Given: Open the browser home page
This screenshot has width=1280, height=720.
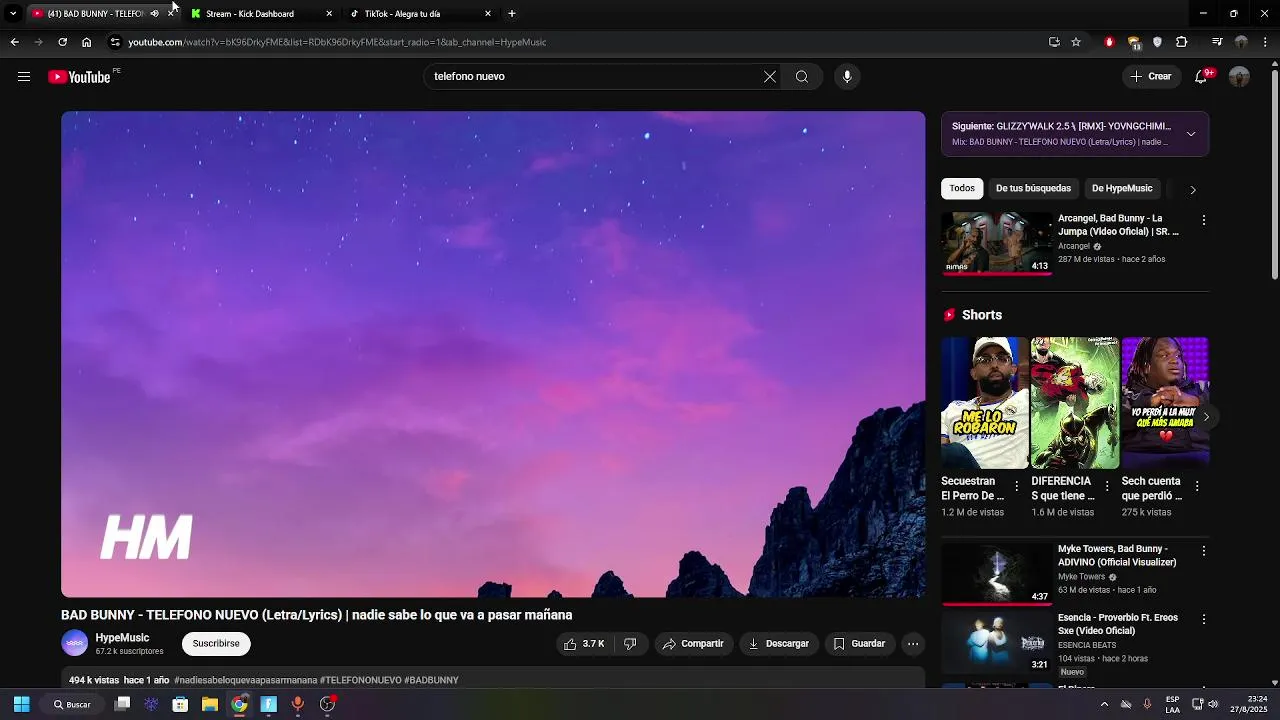Looking at the screenshot, I should click(86, 42).
